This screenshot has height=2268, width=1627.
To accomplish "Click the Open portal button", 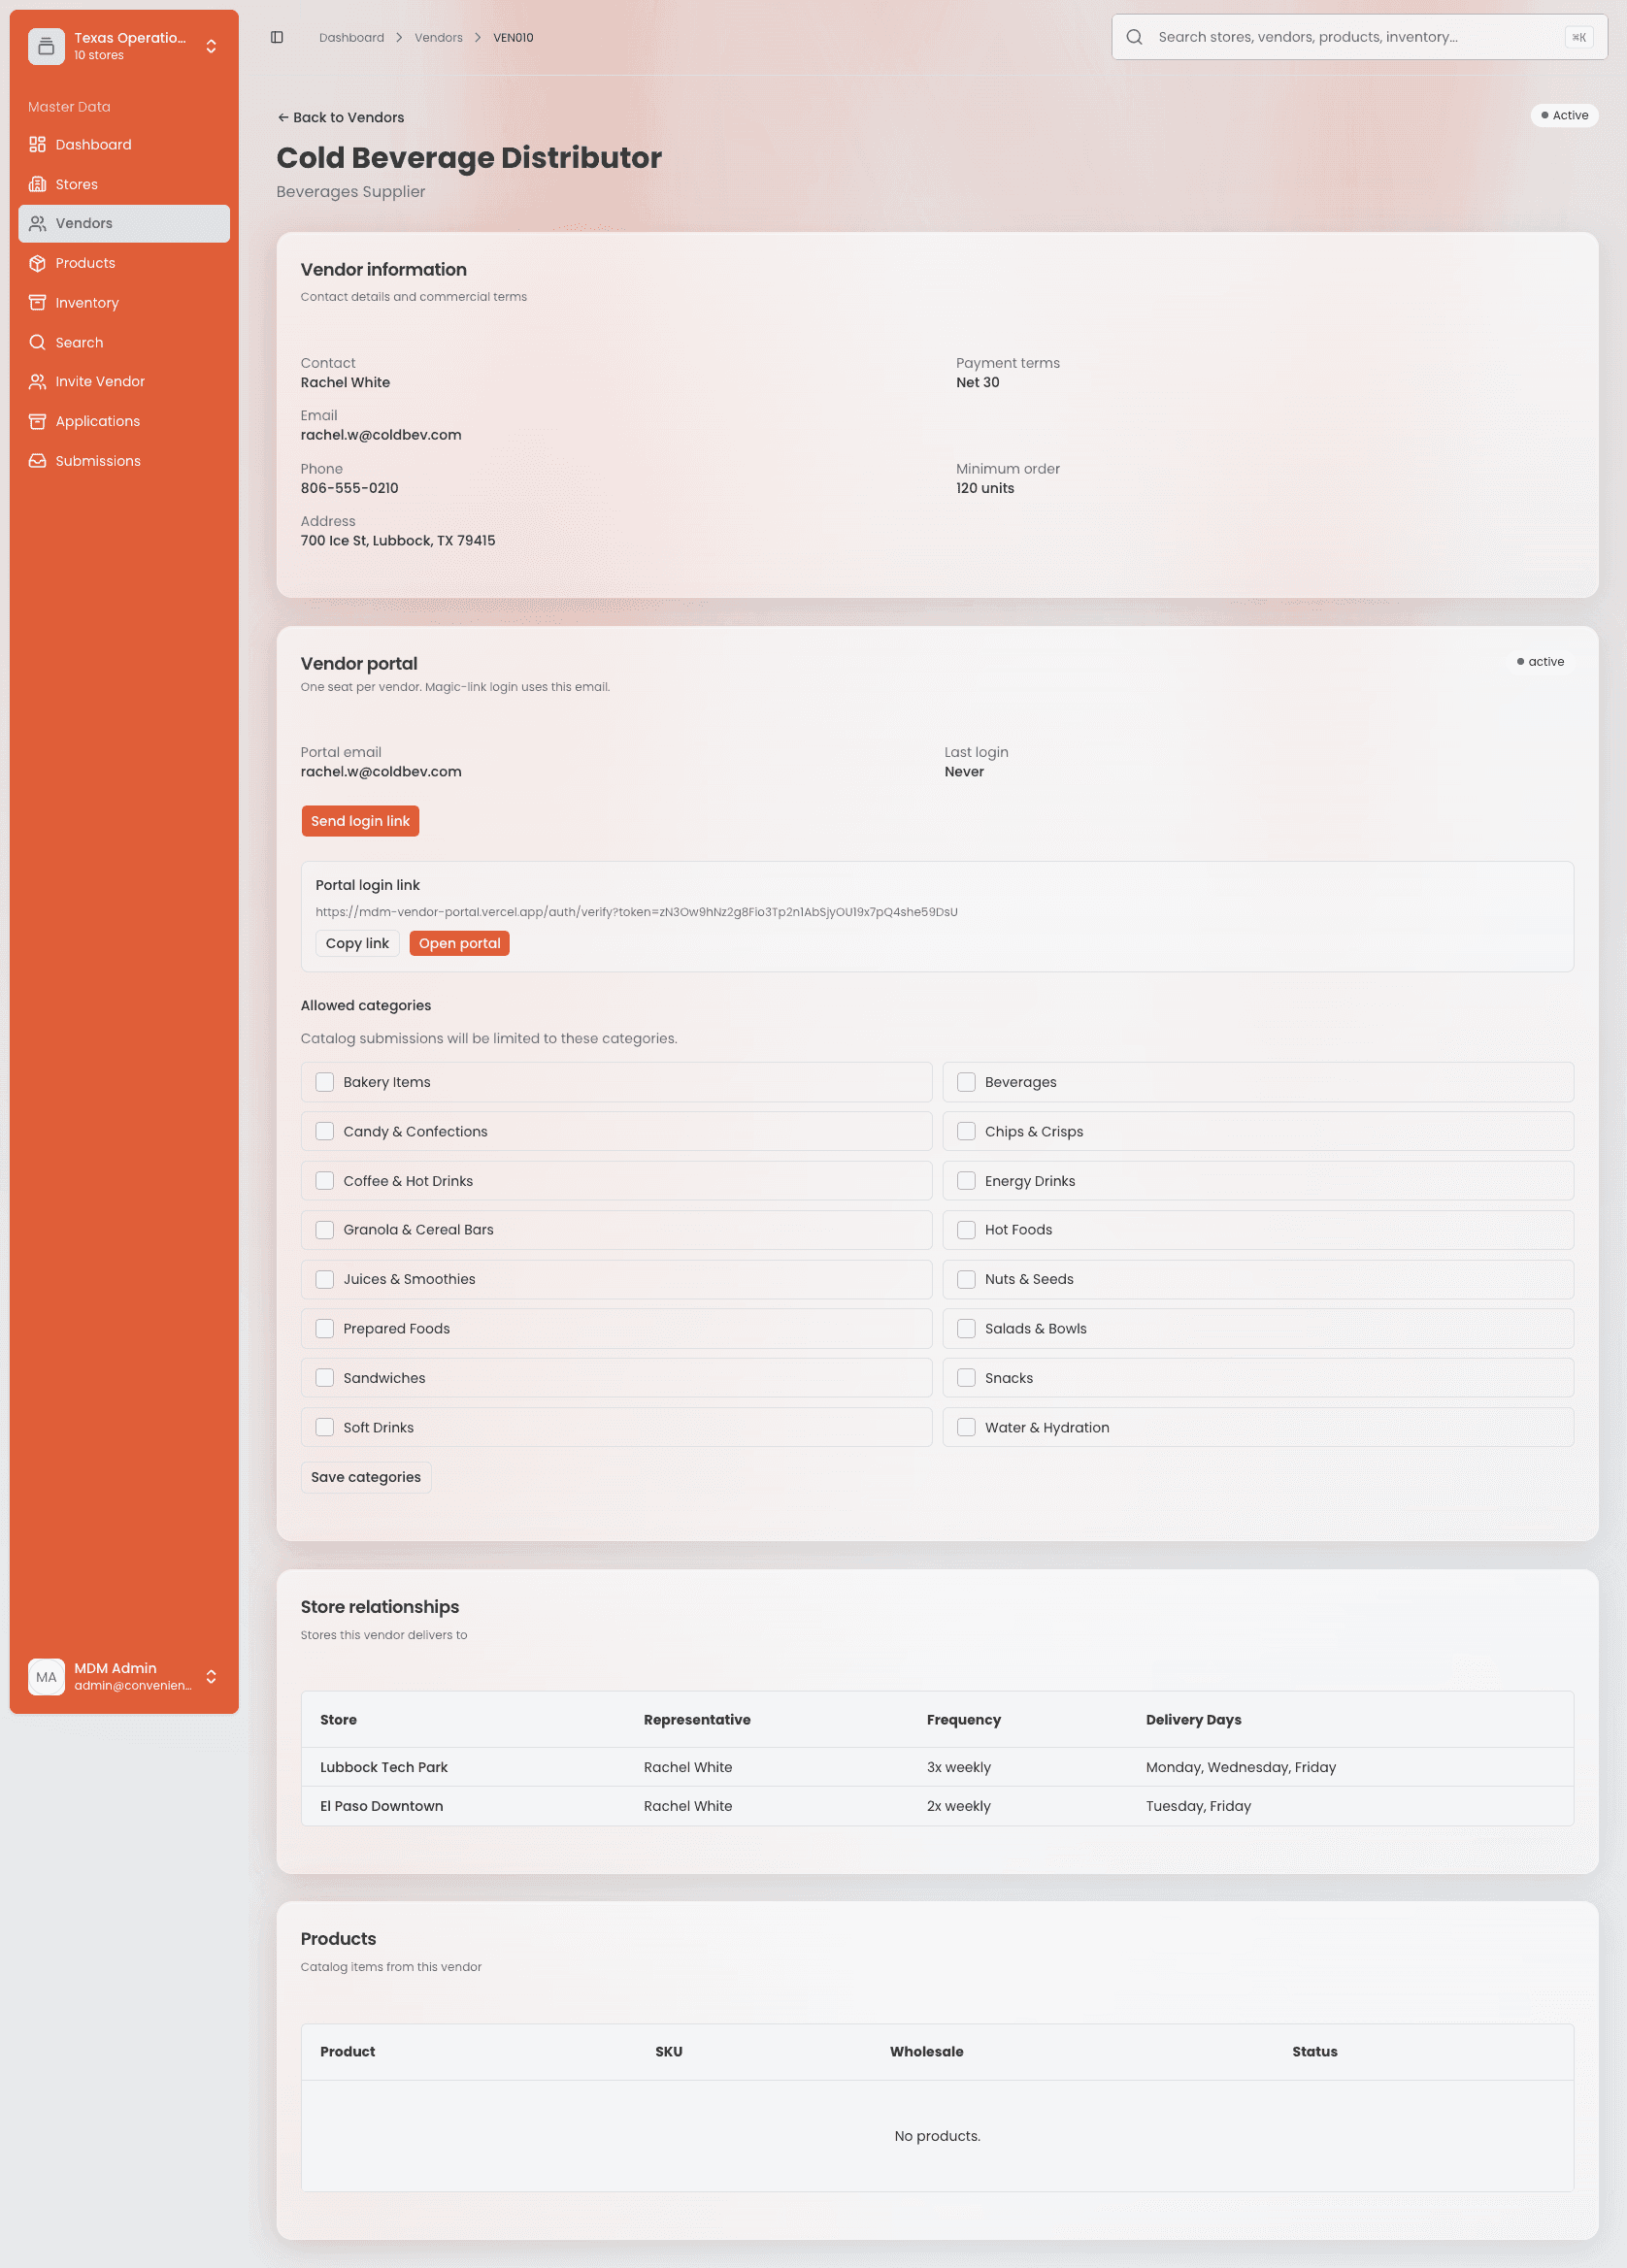I will pos(459,943).
